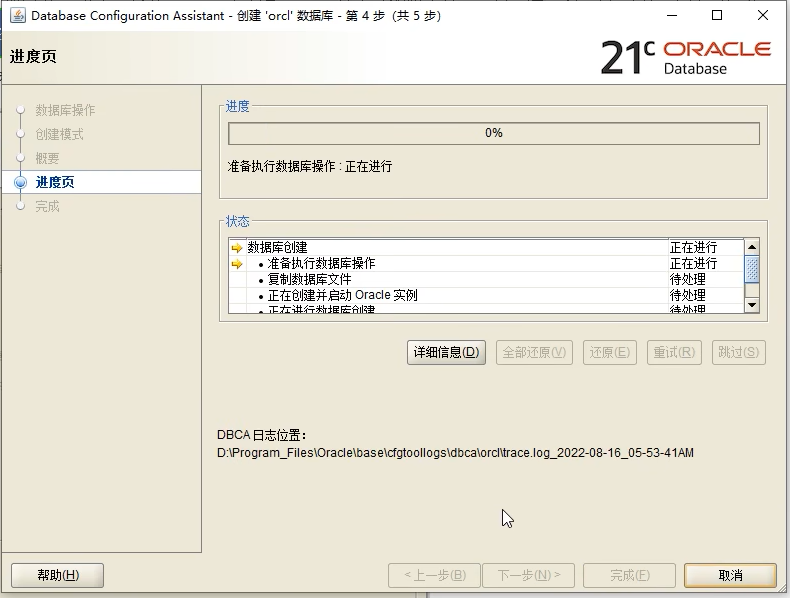The image size is (790, 598).
Task: Click 正在进行 status of 数据库创建 row
Action: tap(693, 247)
